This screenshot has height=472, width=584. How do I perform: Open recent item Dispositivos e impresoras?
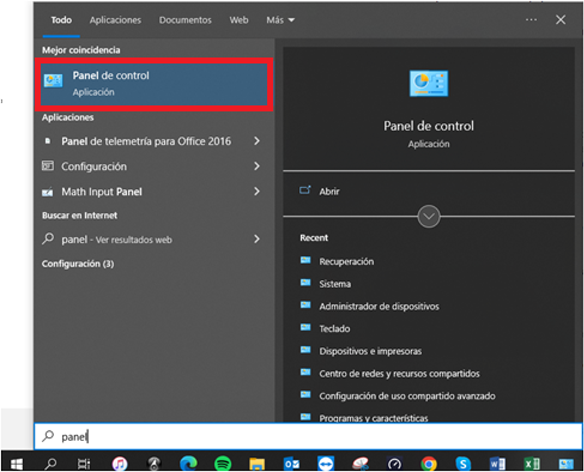coord(370,351)
